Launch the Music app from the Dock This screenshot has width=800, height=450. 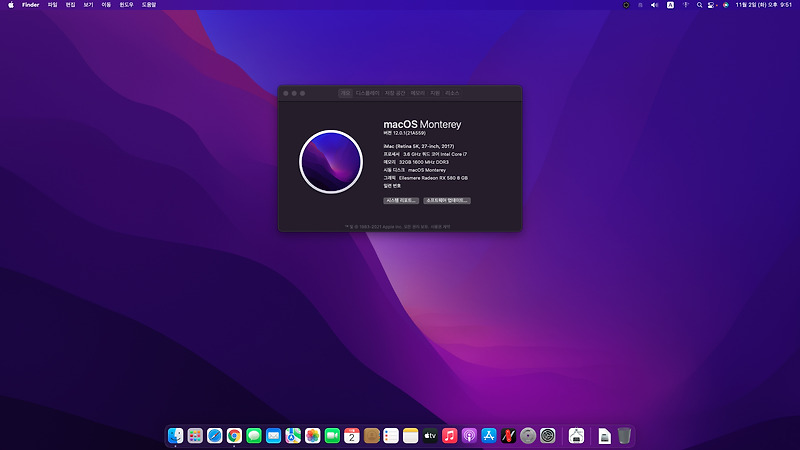449,436
